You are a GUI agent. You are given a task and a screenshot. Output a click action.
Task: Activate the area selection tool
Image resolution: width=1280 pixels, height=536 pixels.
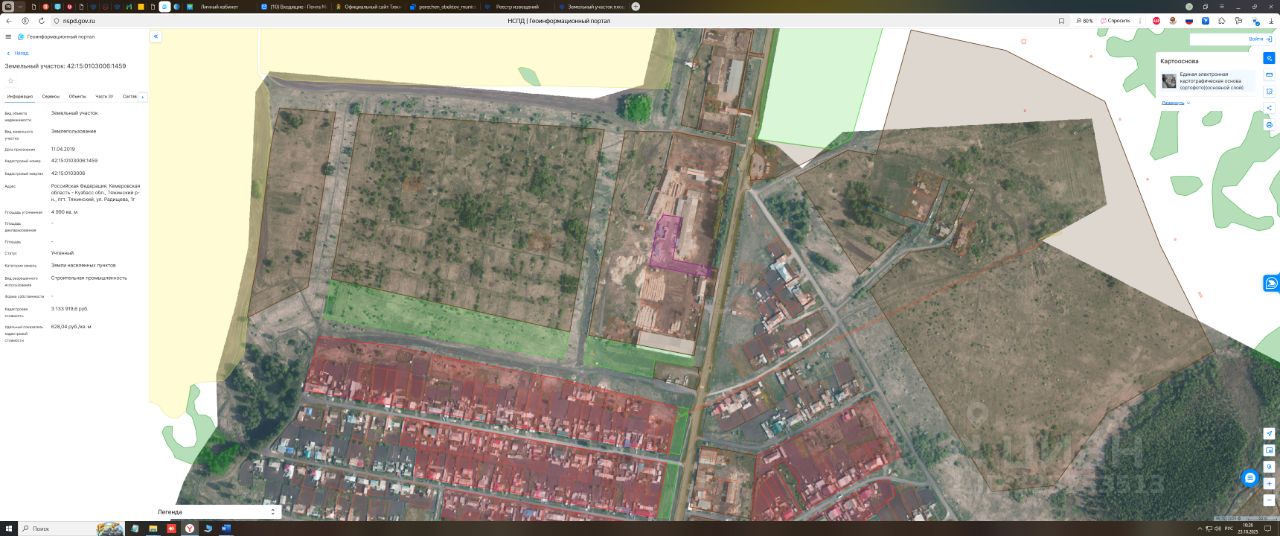pyautogui.click(x=1269, y=91)
